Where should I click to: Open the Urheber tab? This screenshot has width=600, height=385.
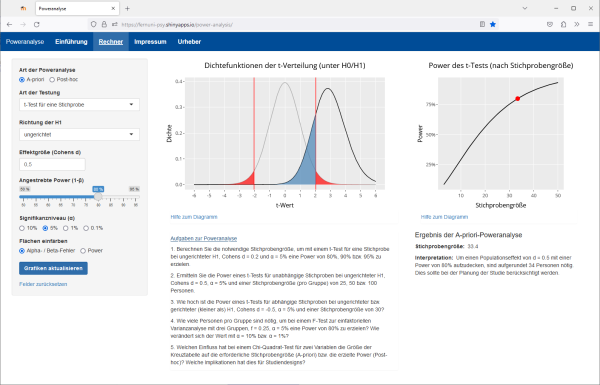coord(189,42)
